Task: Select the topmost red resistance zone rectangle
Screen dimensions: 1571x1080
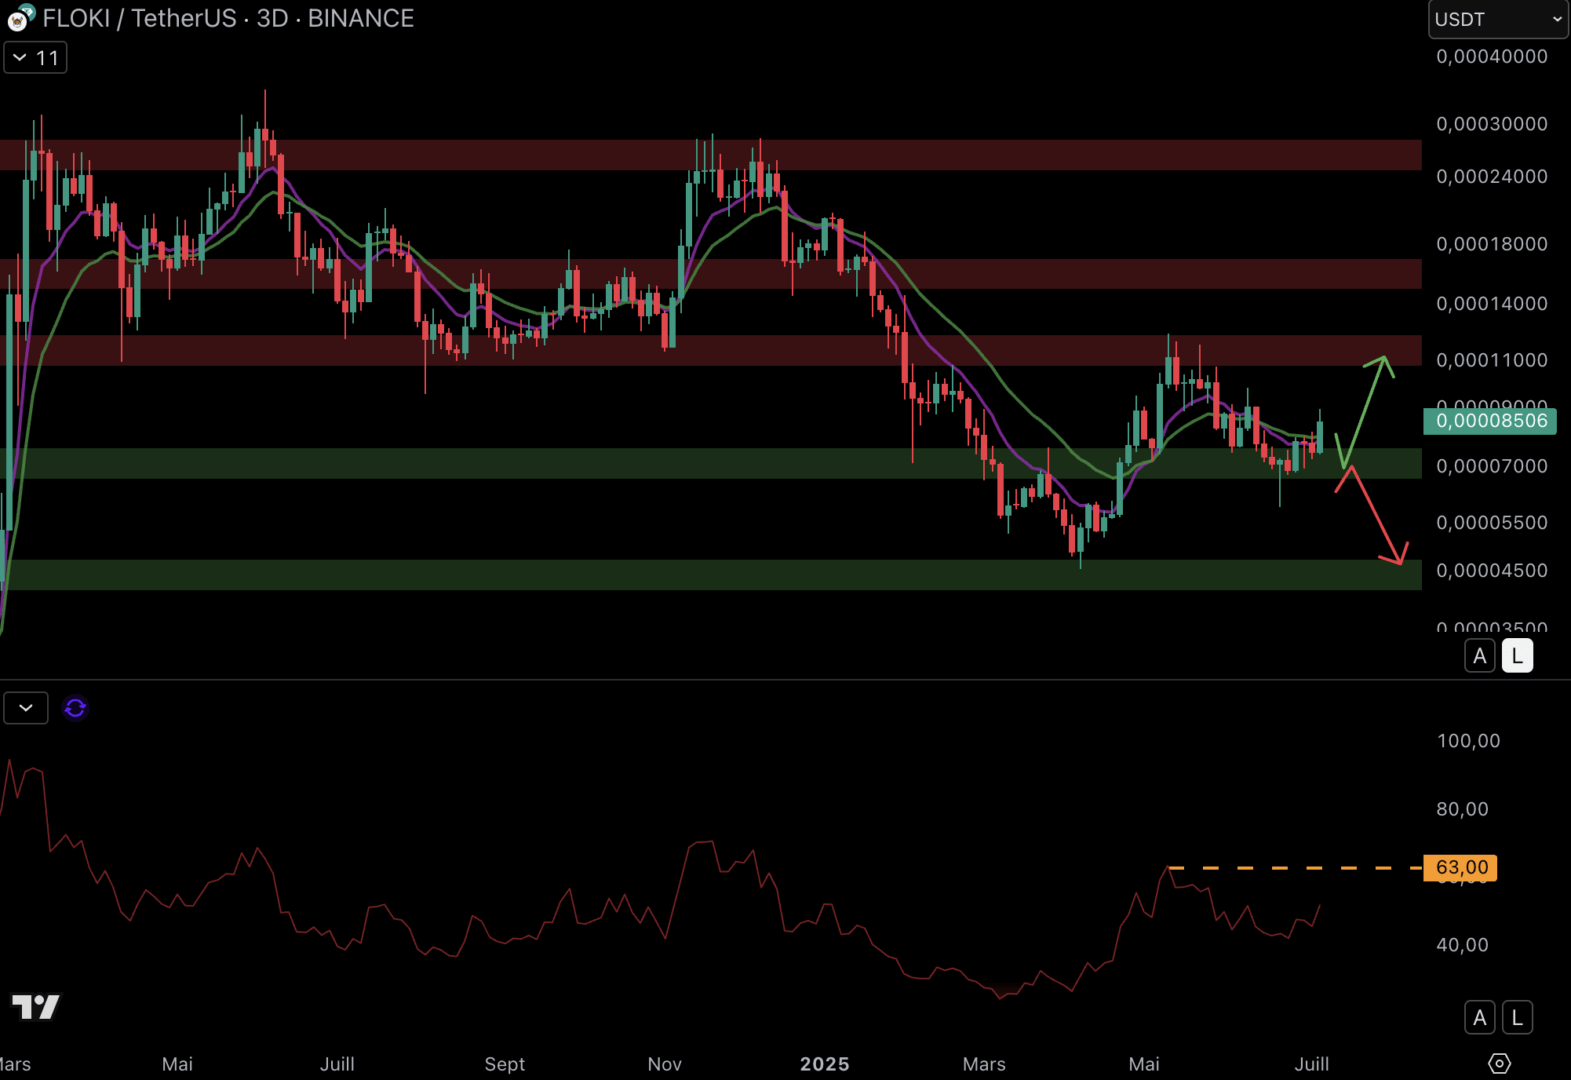Action: tap(710, 155)
